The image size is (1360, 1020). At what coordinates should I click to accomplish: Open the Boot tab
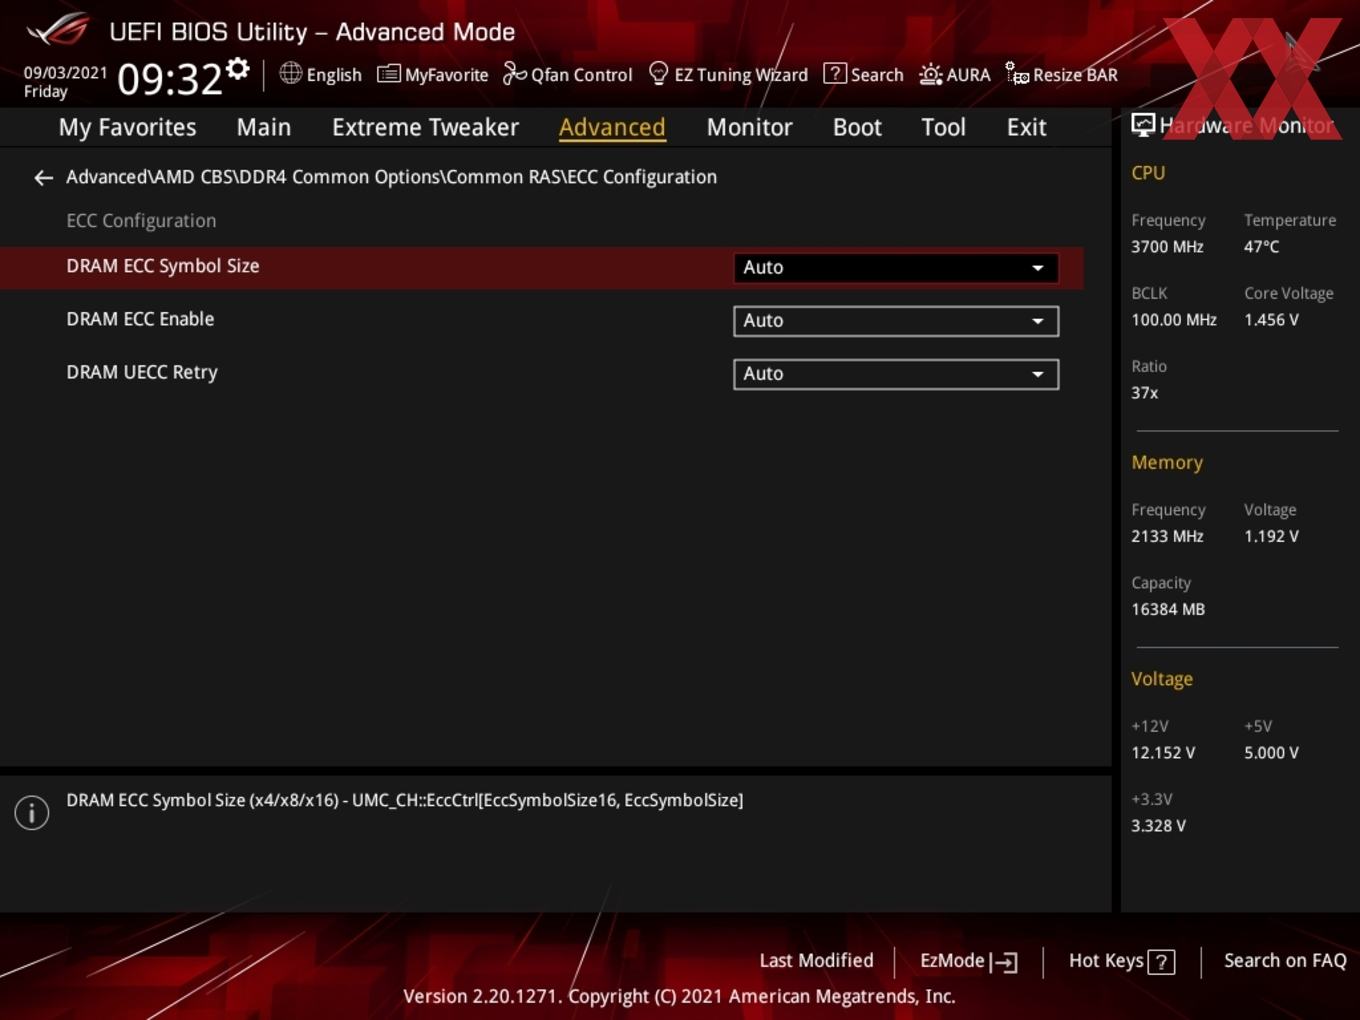pyautogui.click(x=857, y=127)
